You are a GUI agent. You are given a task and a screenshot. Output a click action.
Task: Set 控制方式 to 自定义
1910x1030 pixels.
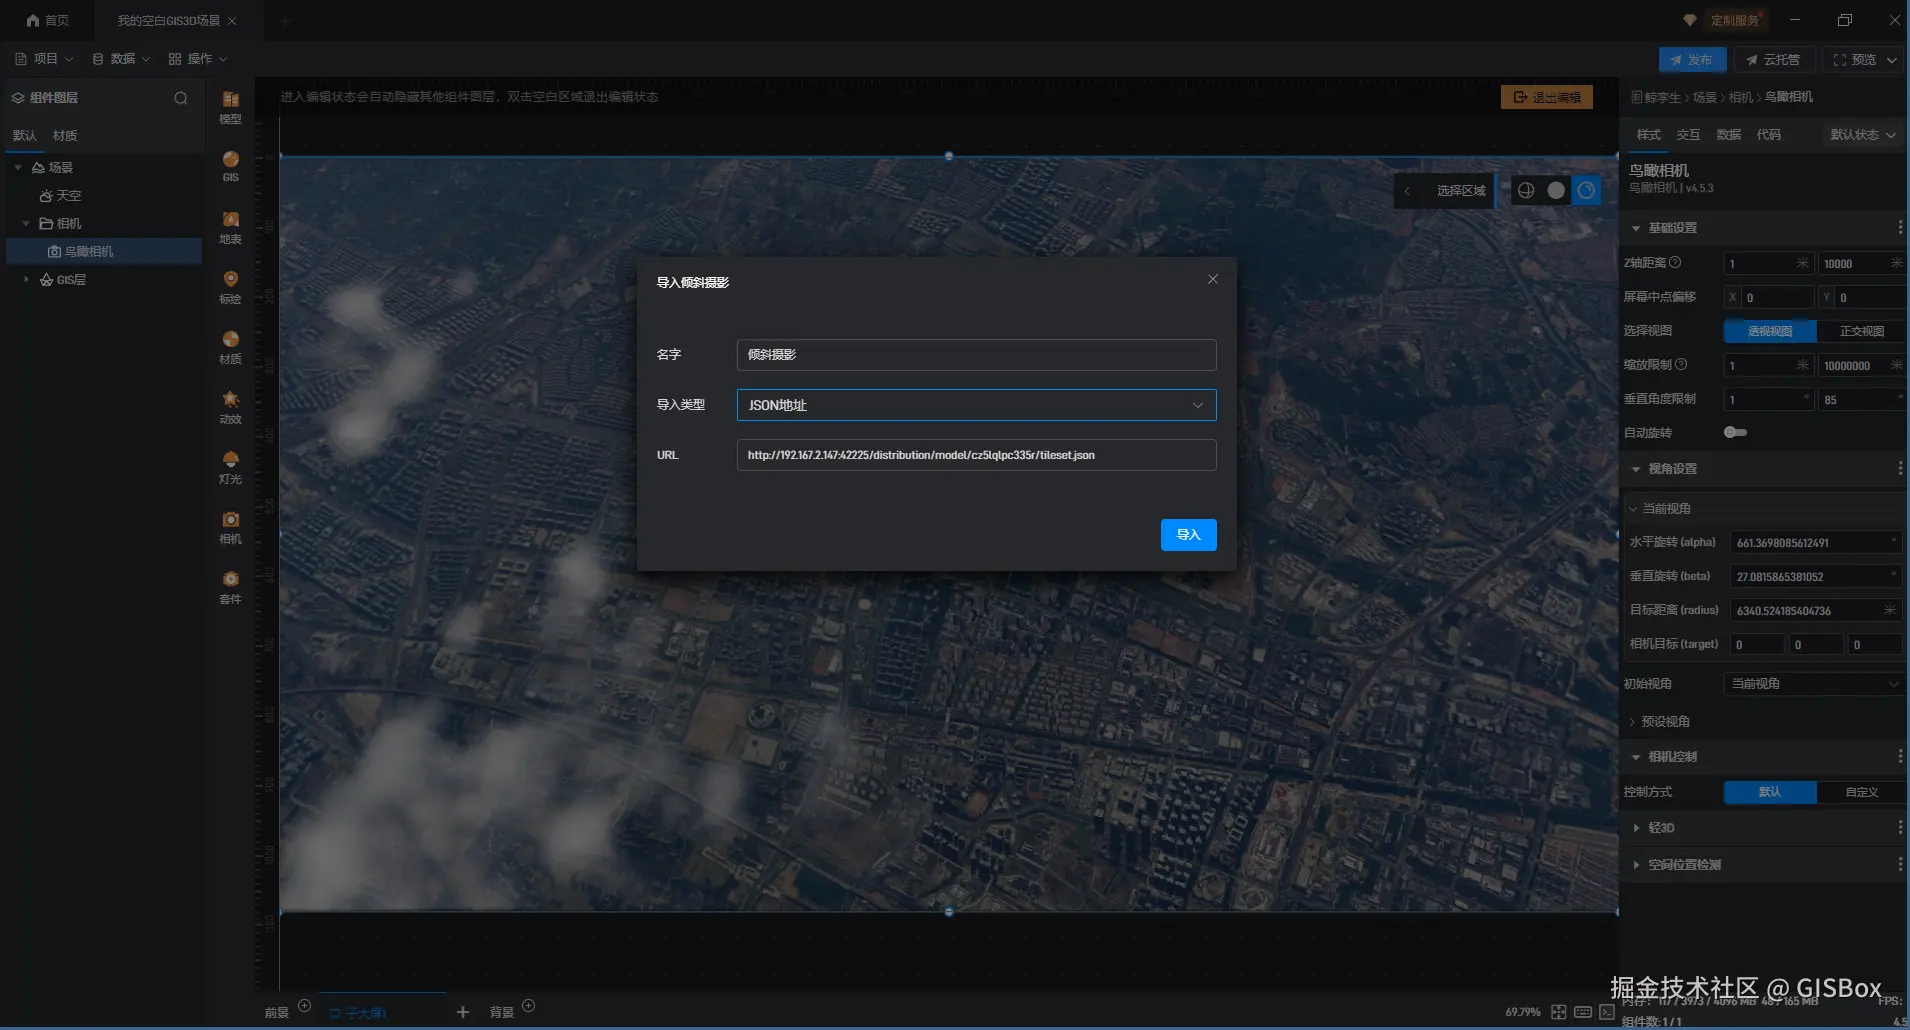pyautogui.click(x=1861, y=792)
